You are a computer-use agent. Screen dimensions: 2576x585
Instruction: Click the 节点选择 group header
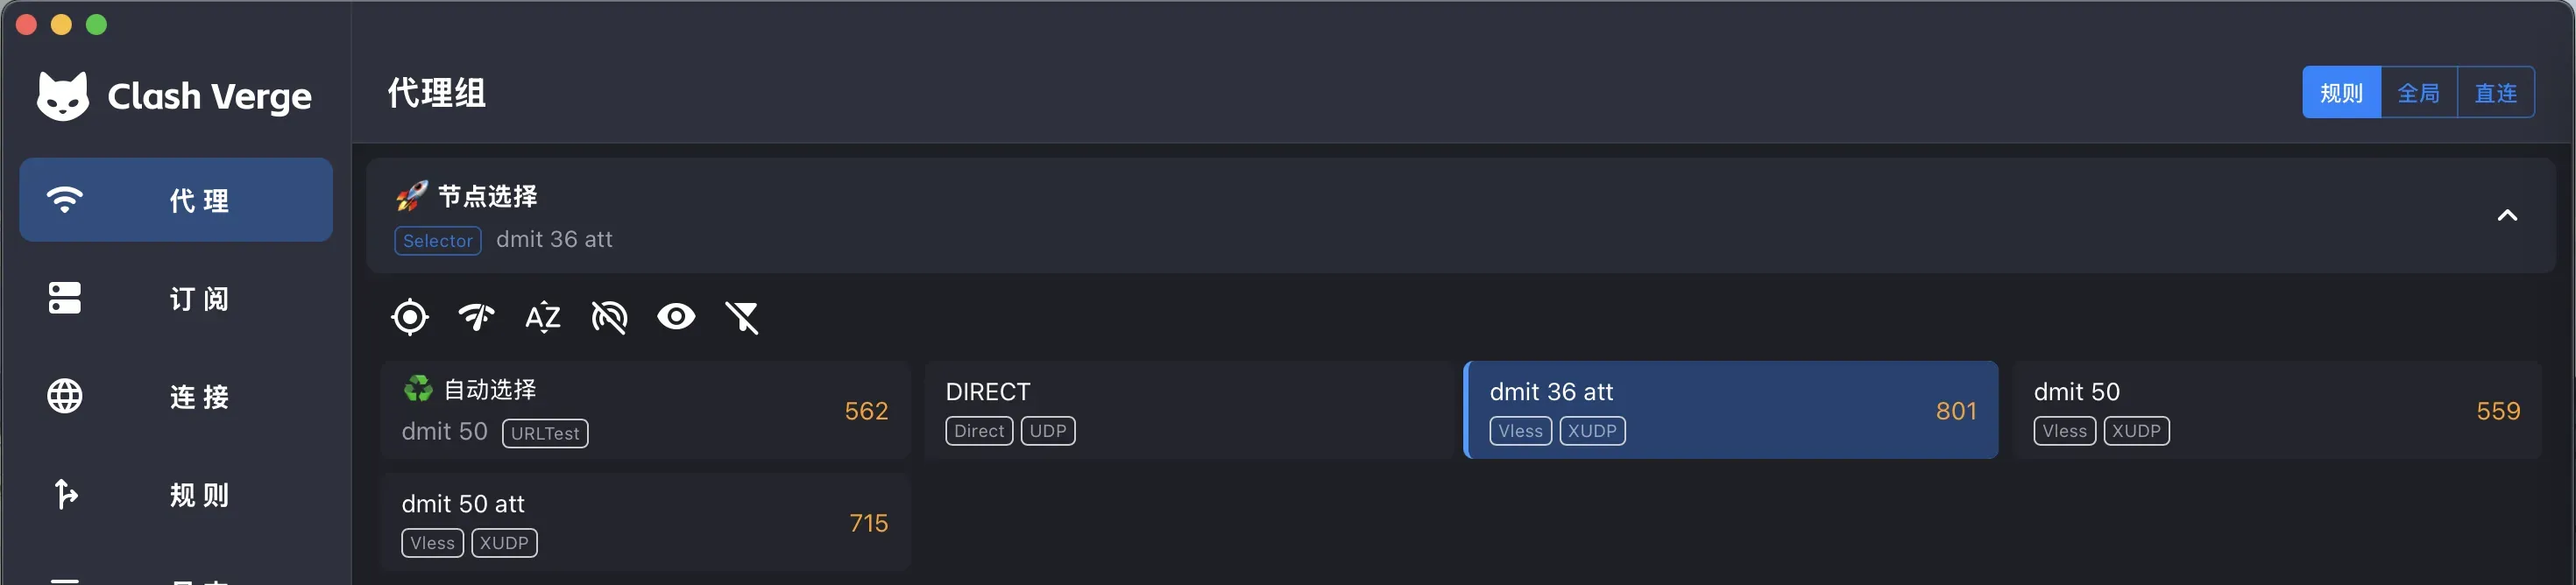(1460, 215)
